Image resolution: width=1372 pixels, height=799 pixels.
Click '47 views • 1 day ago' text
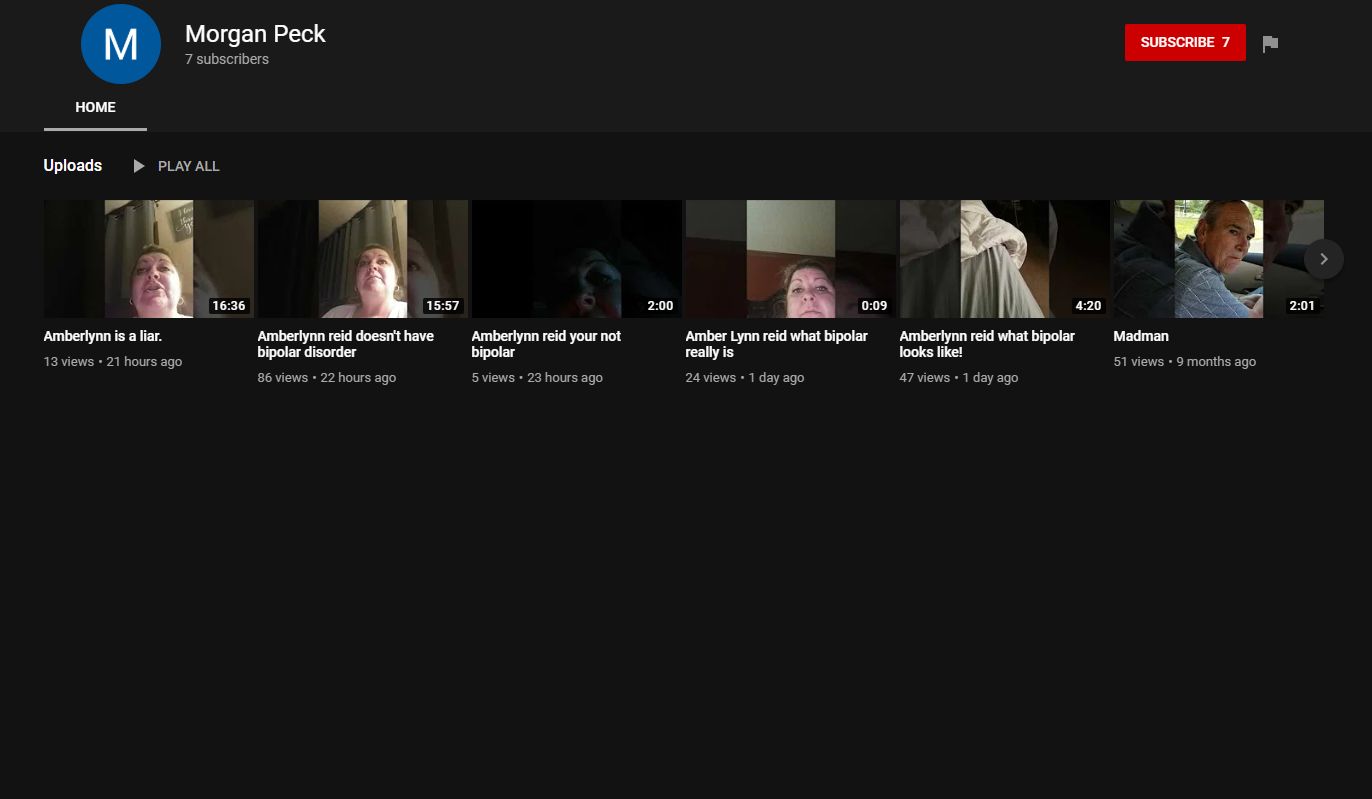959,378
